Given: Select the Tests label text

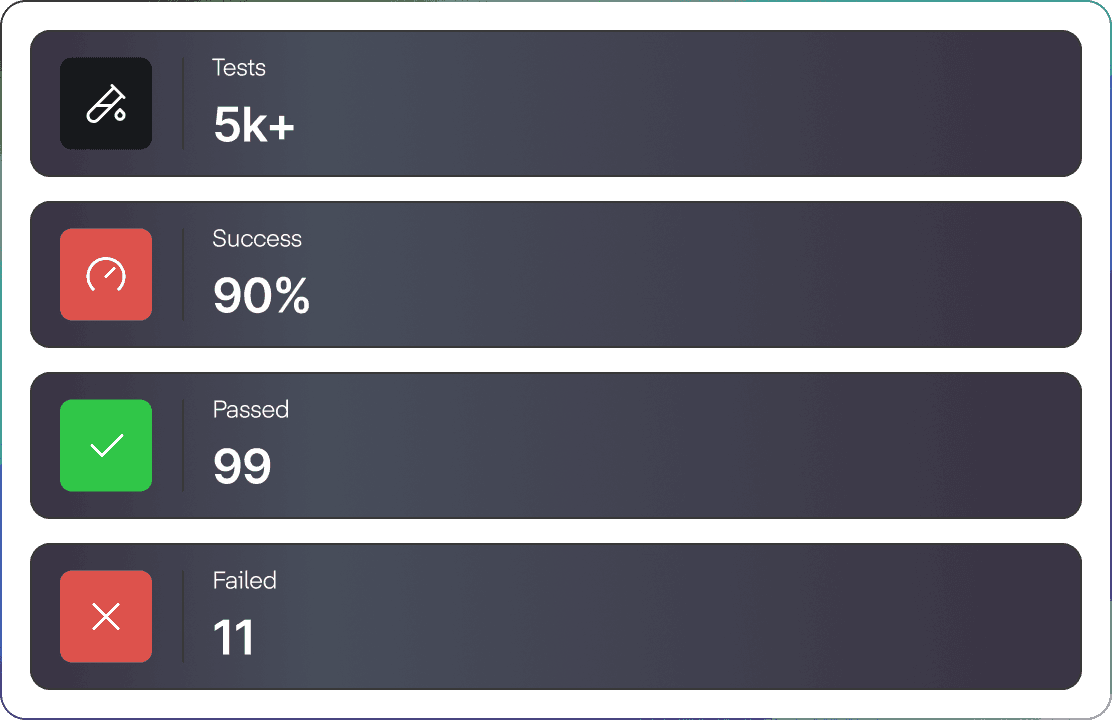Looking at the screenshot, I should pyautogui.click(x=239, y=68).
